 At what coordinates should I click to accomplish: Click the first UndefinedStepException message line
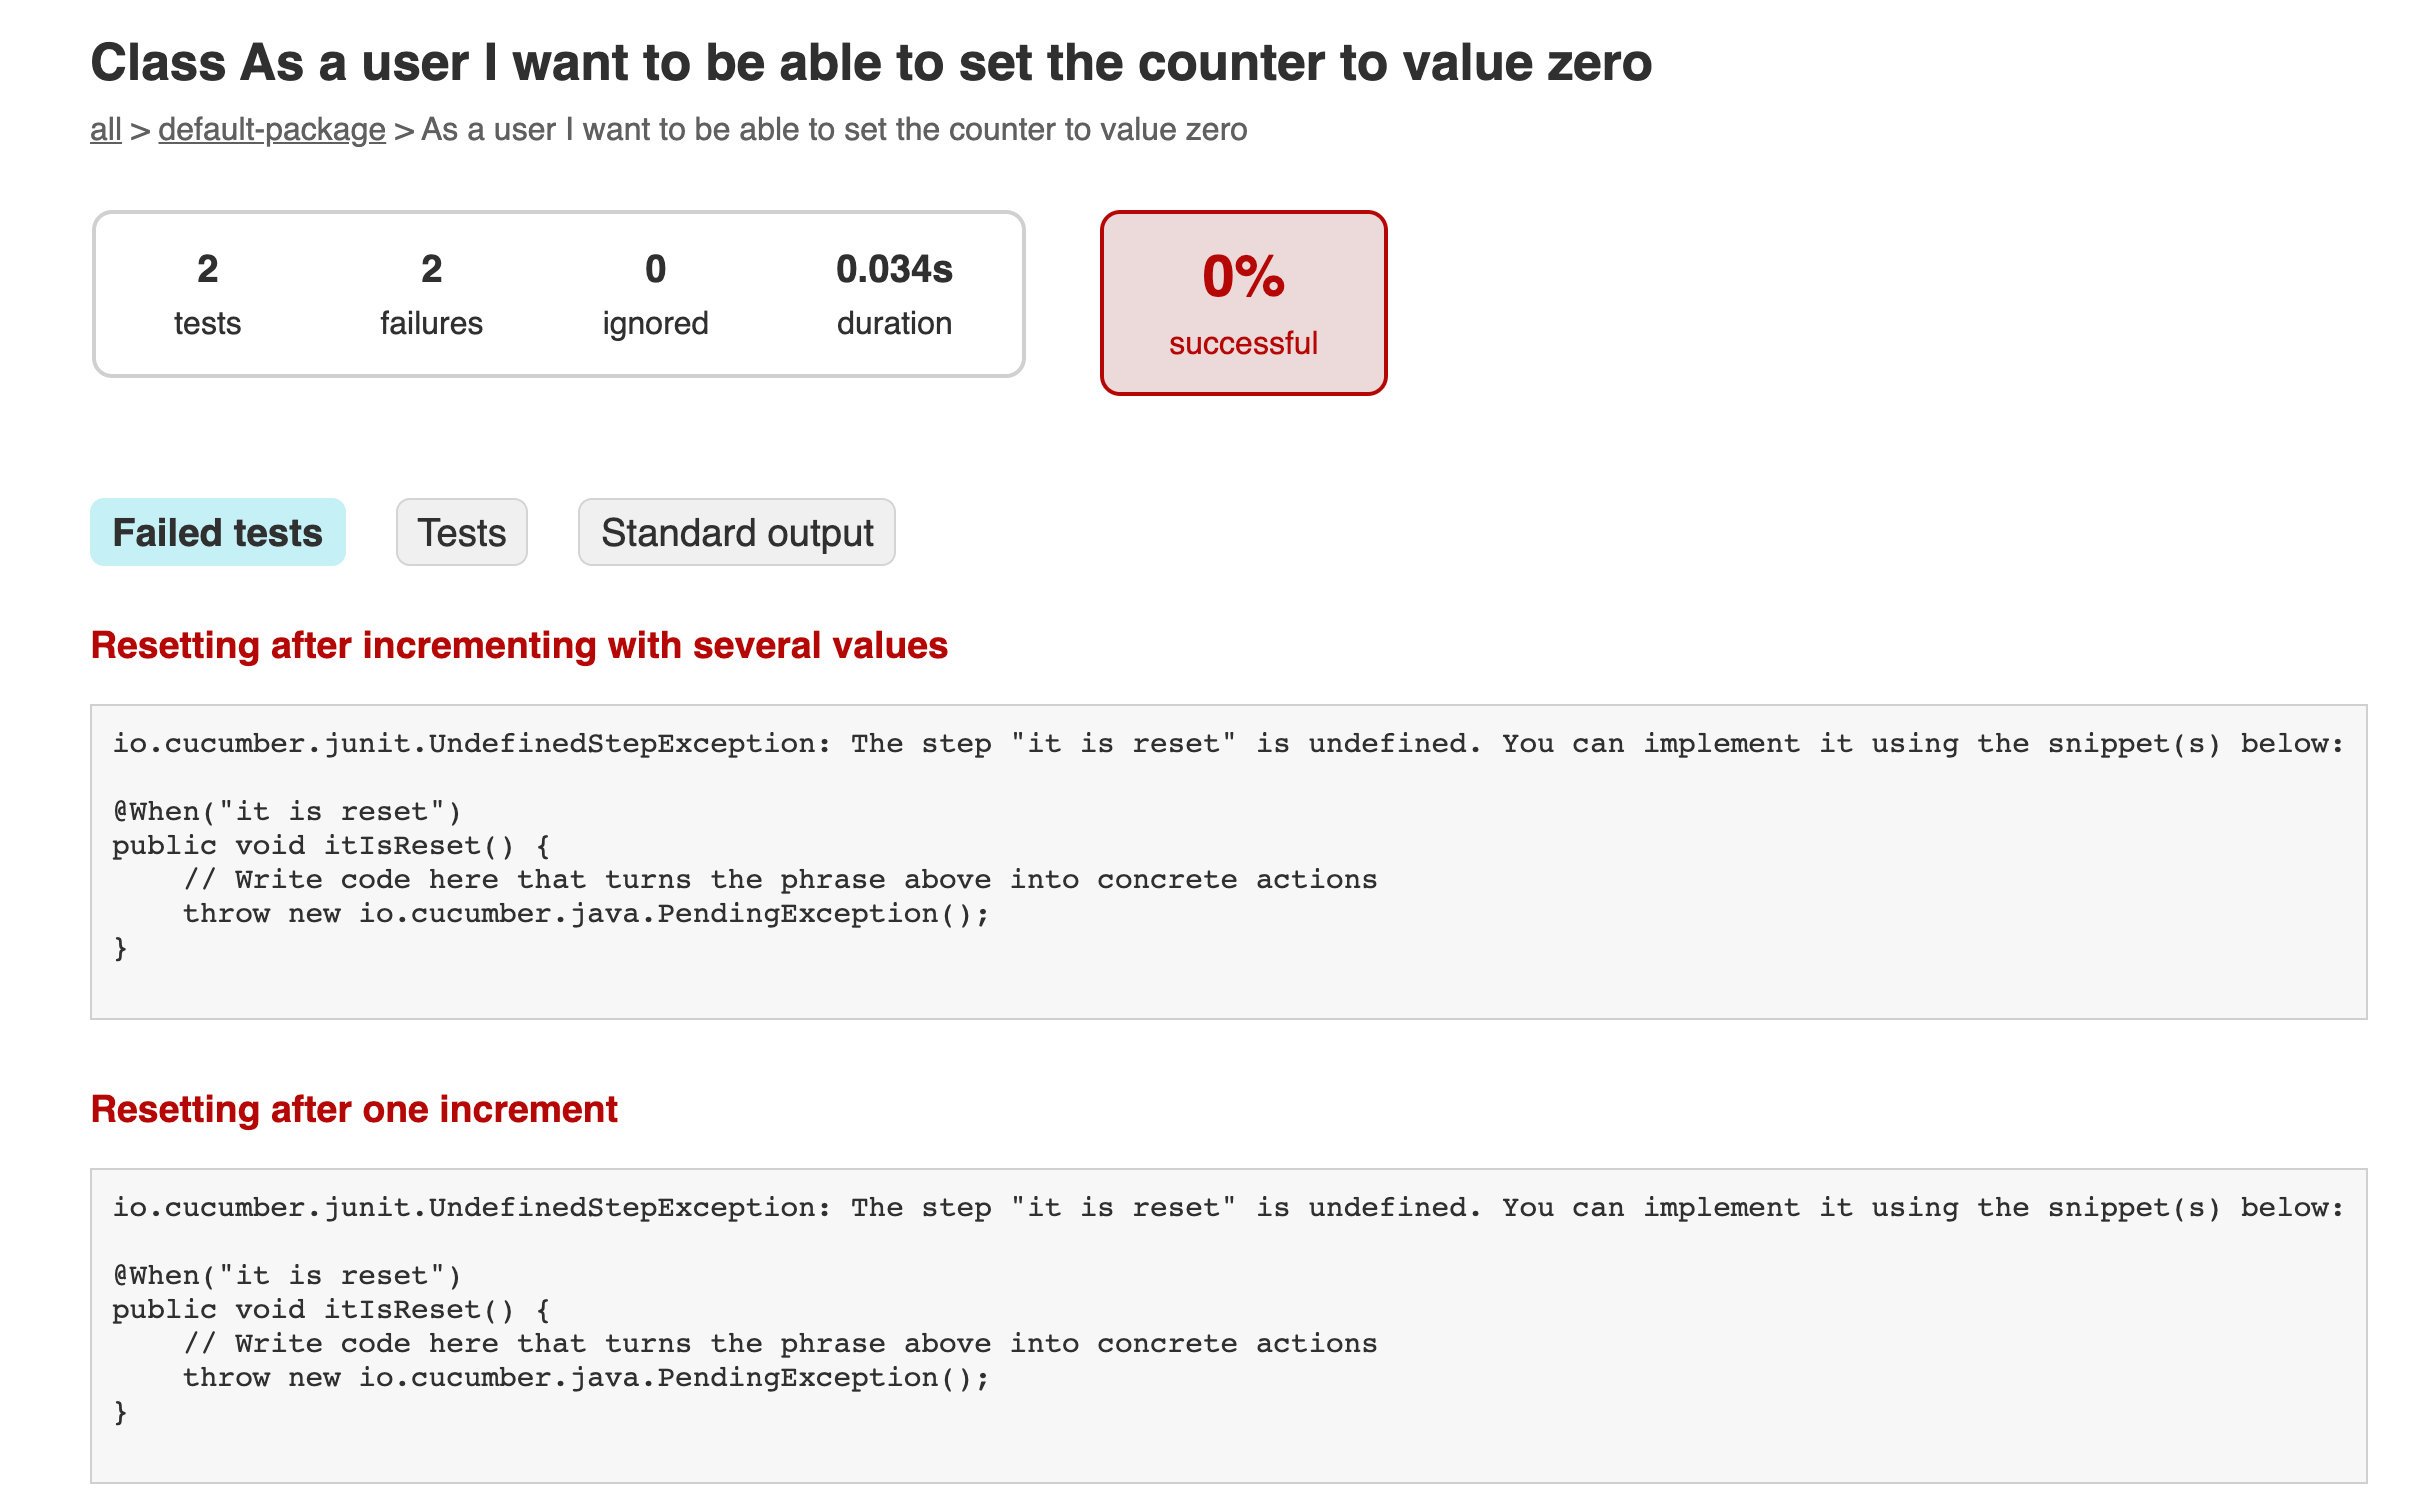coord(1228,744)
